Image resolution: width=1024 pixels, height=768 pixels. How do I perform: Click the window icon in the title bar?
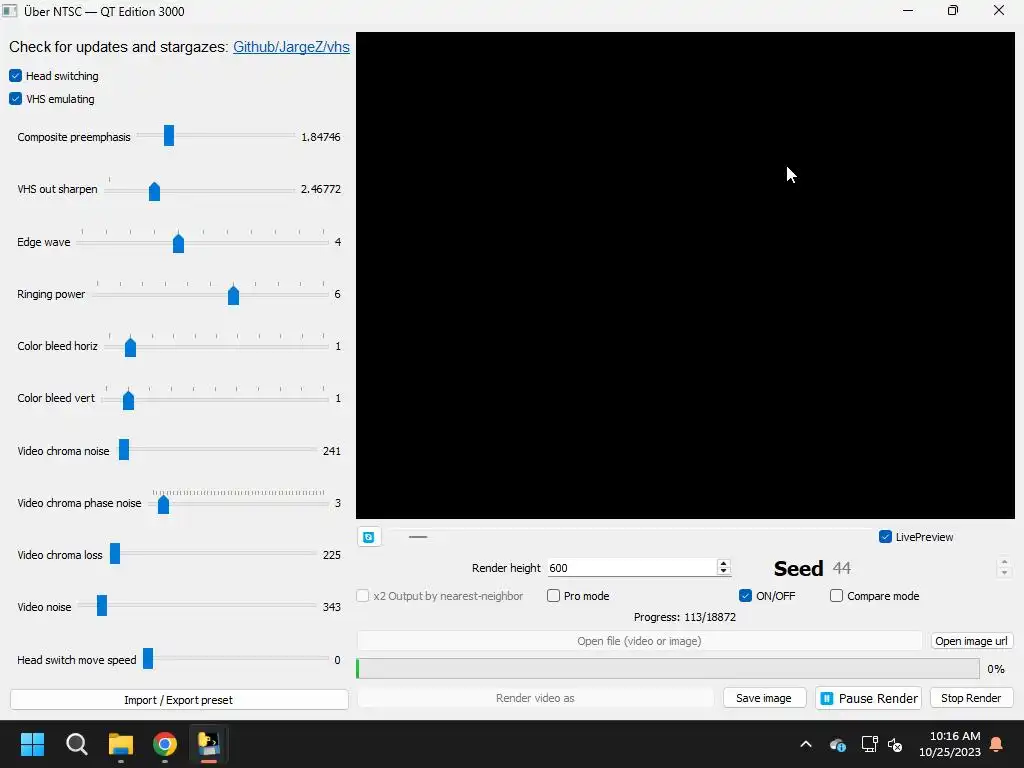tap(10, 10)
